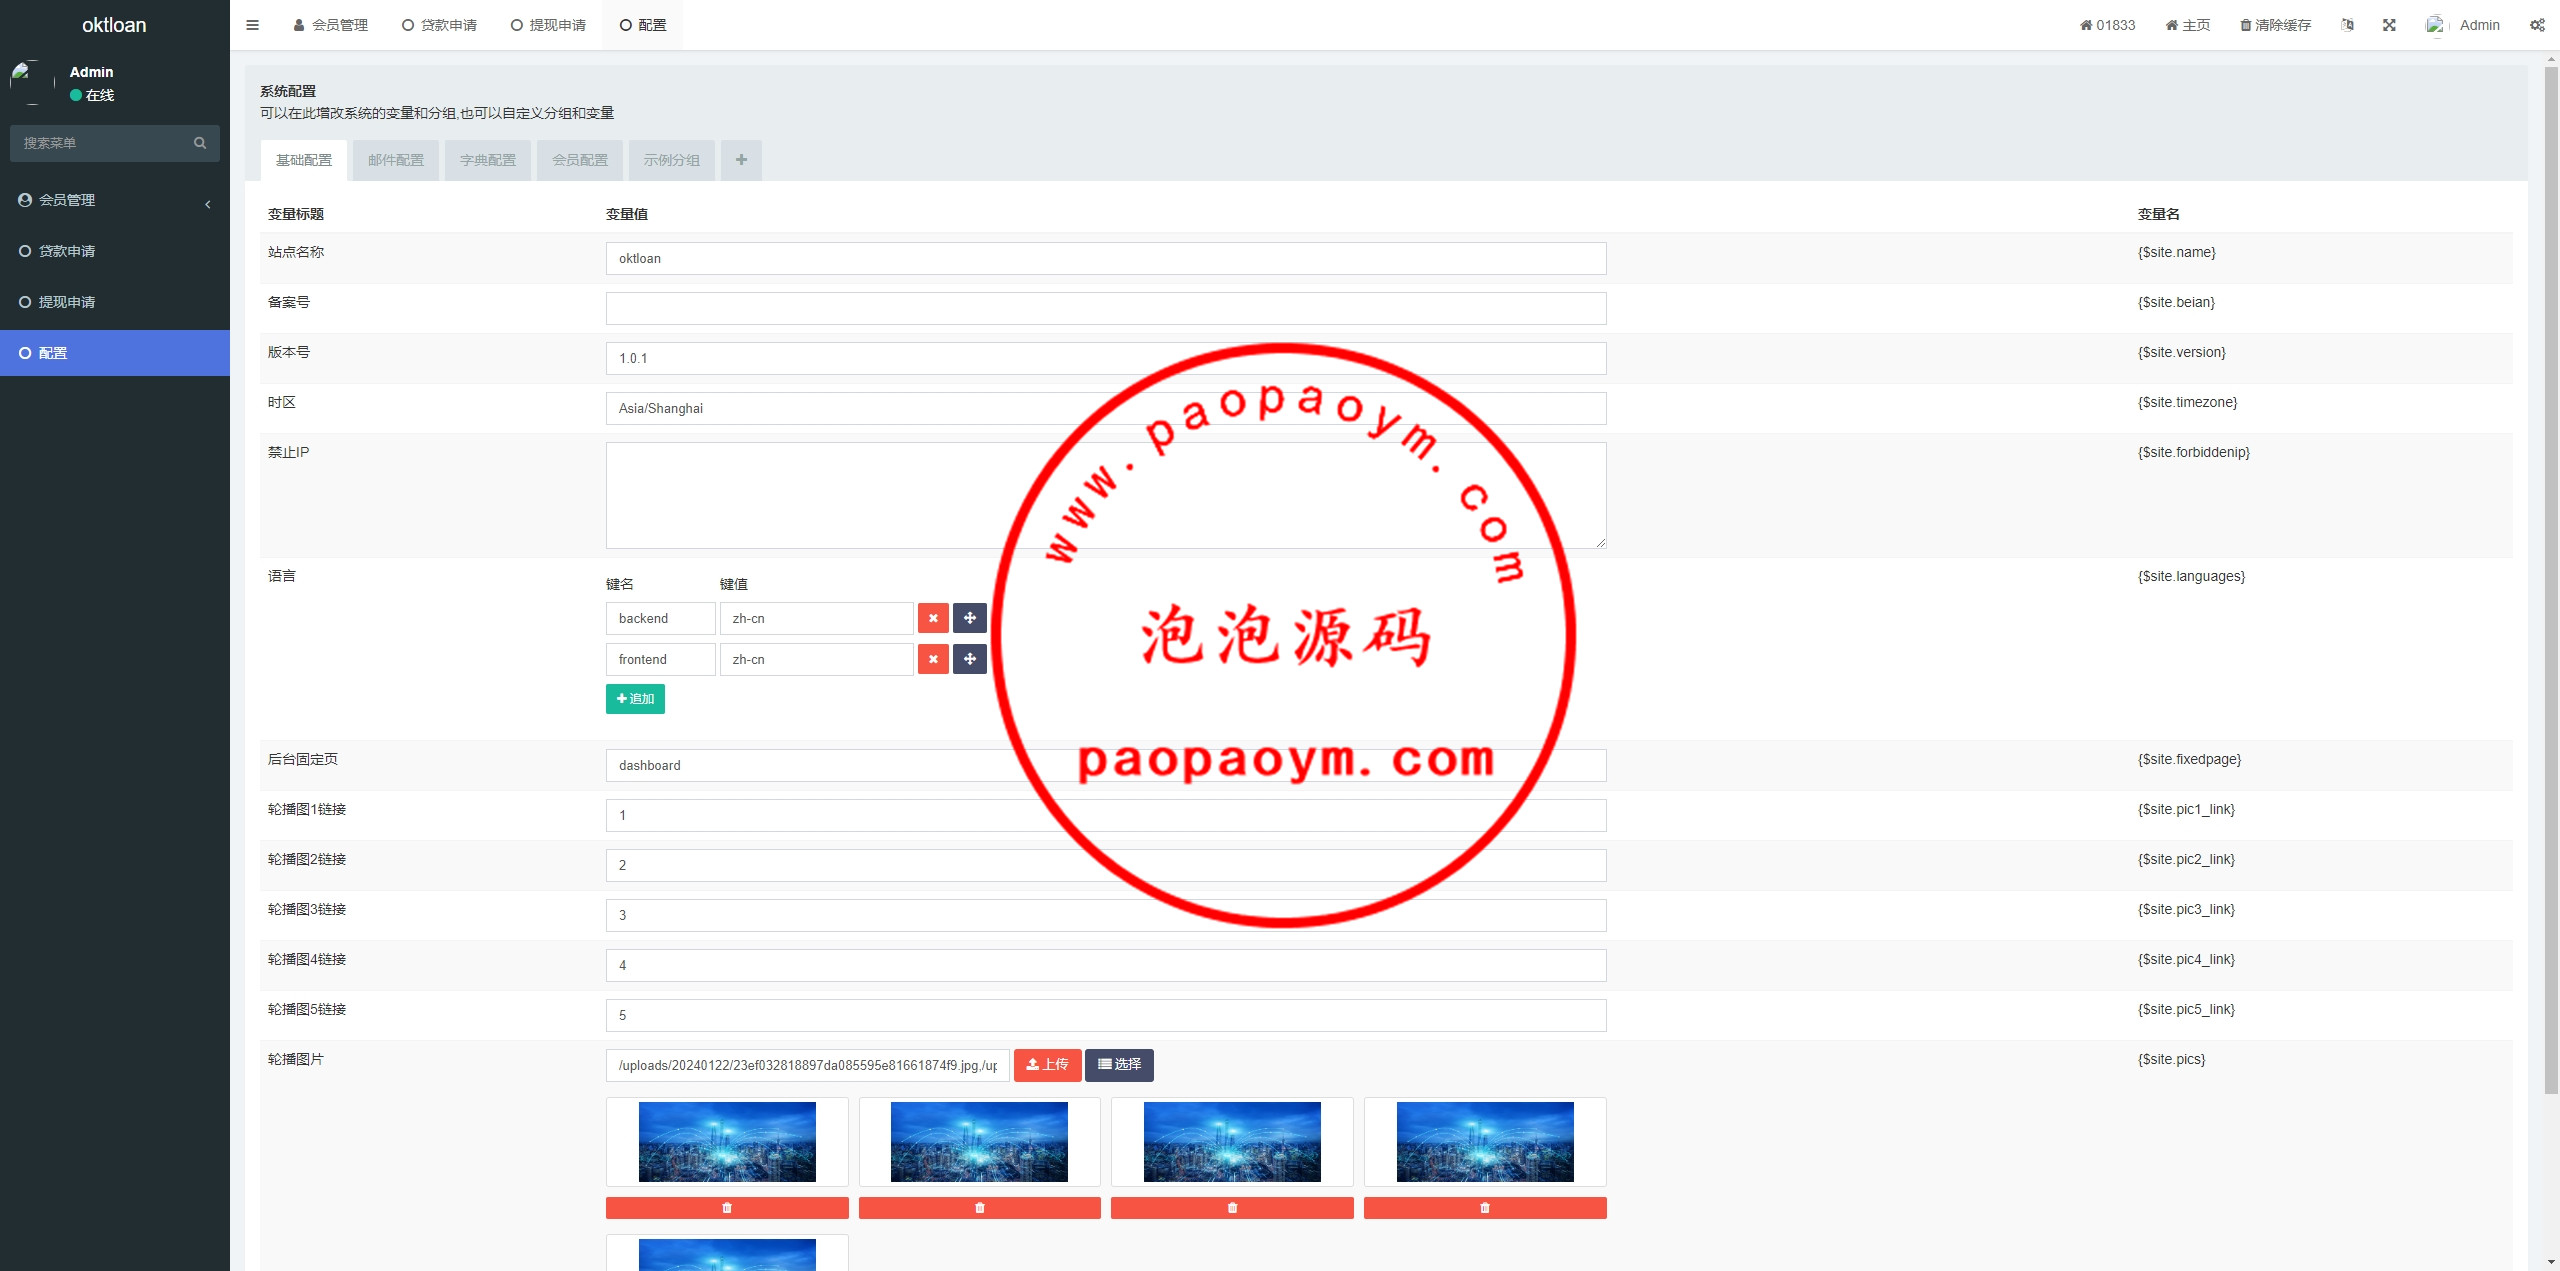This screenshot has height=1271, width=2560.
Task: Click the red 上传 upload button
Action: [1047, 1065]
